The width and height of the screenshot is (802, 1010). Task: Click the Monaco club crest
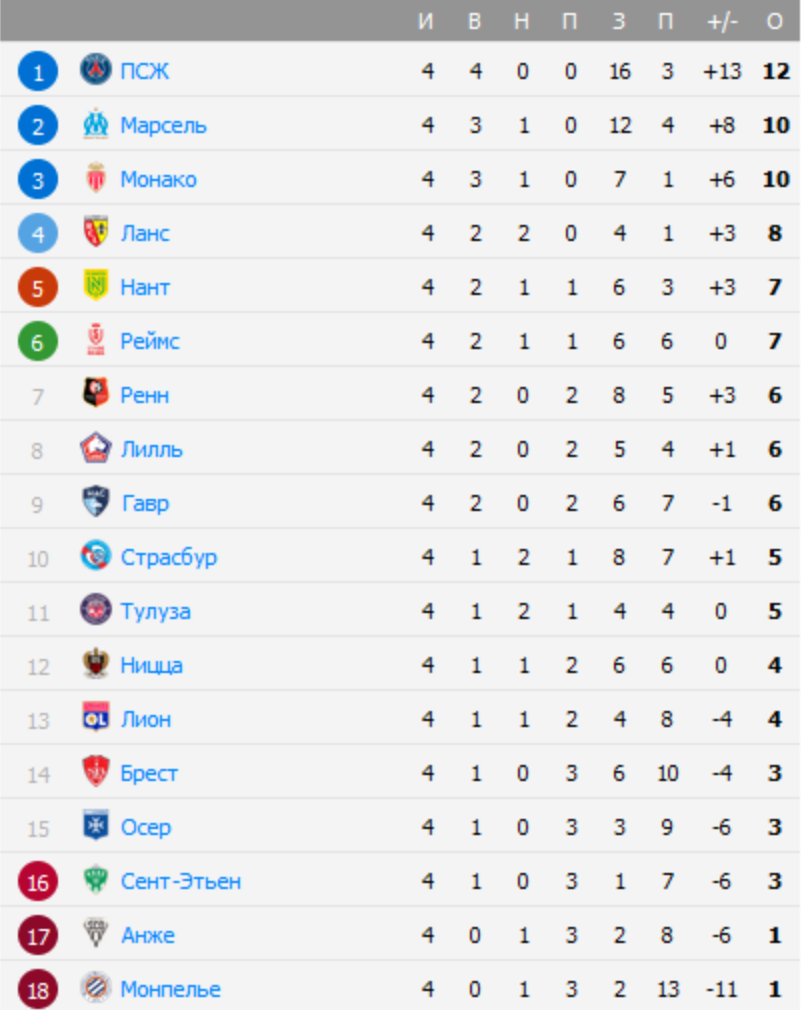96,179
